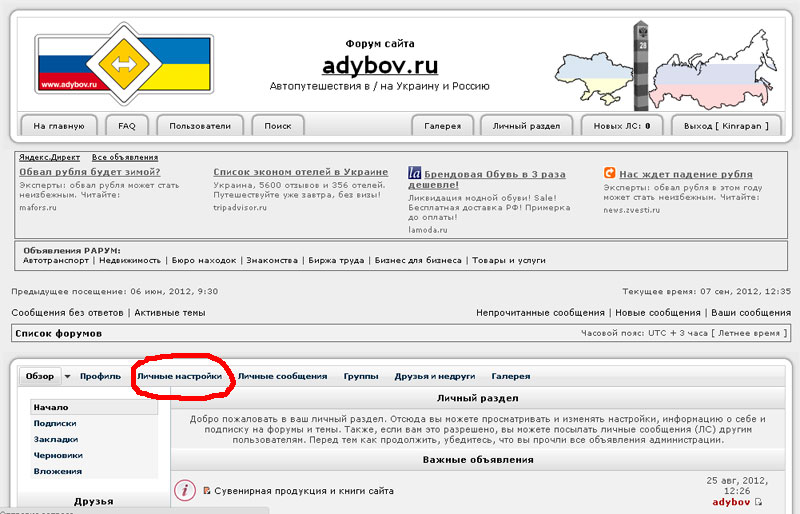
Task: Open the Непрочитанные сообщения link
Action: [x=540, y=313]
